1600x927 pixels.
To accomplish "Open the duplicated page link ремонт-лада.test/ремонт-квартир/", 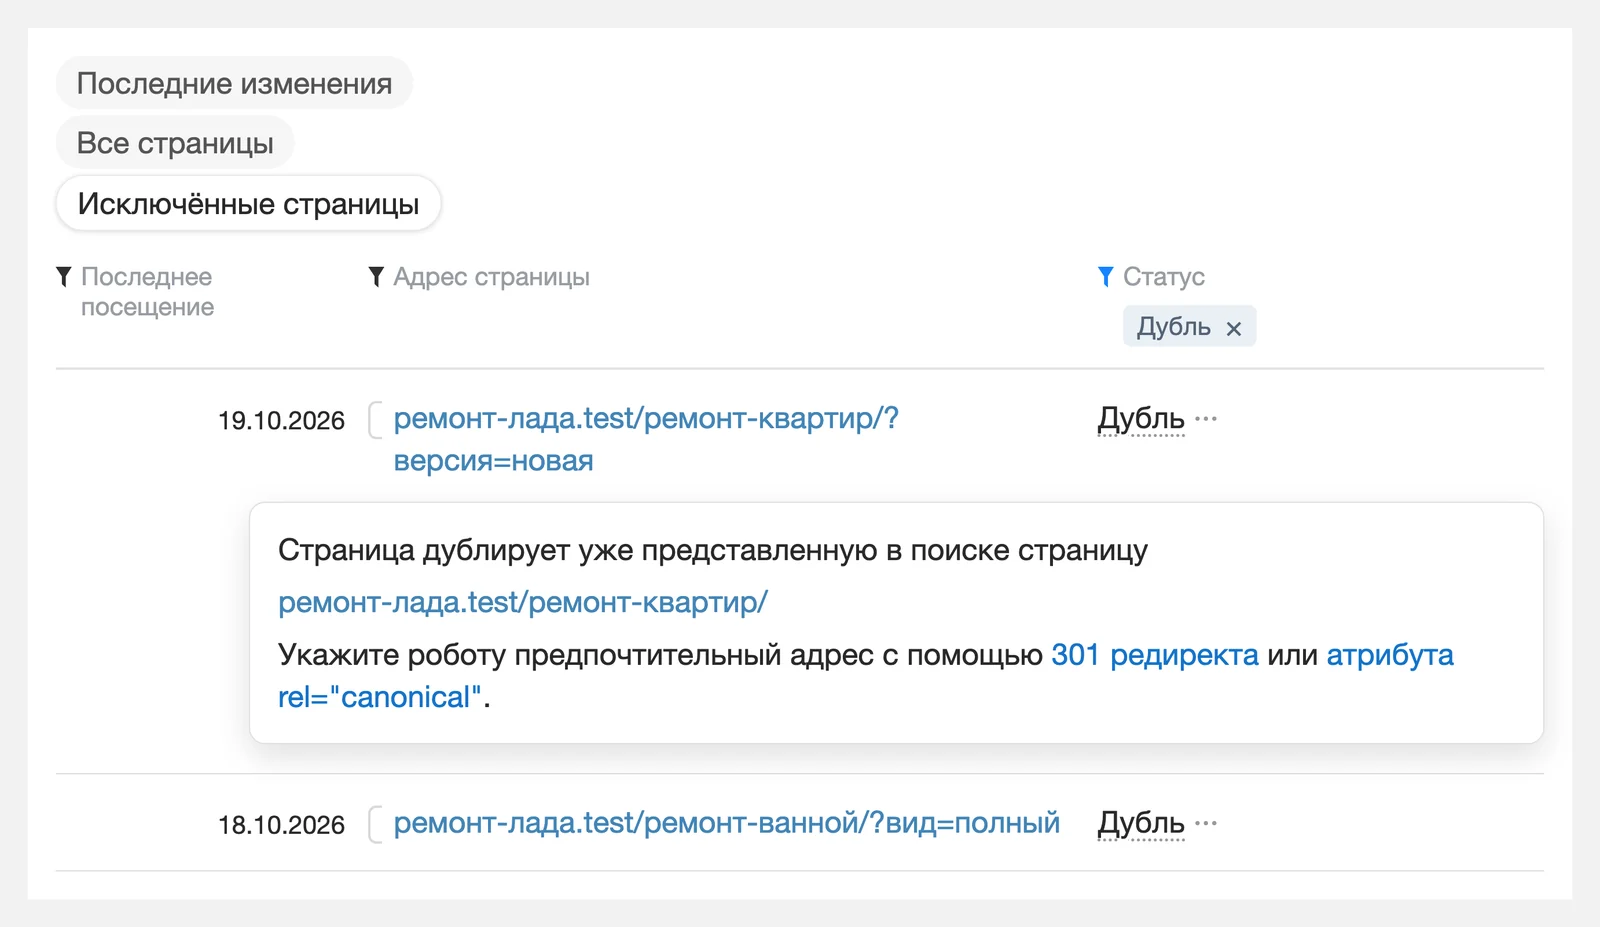I will tap(523, 602).
